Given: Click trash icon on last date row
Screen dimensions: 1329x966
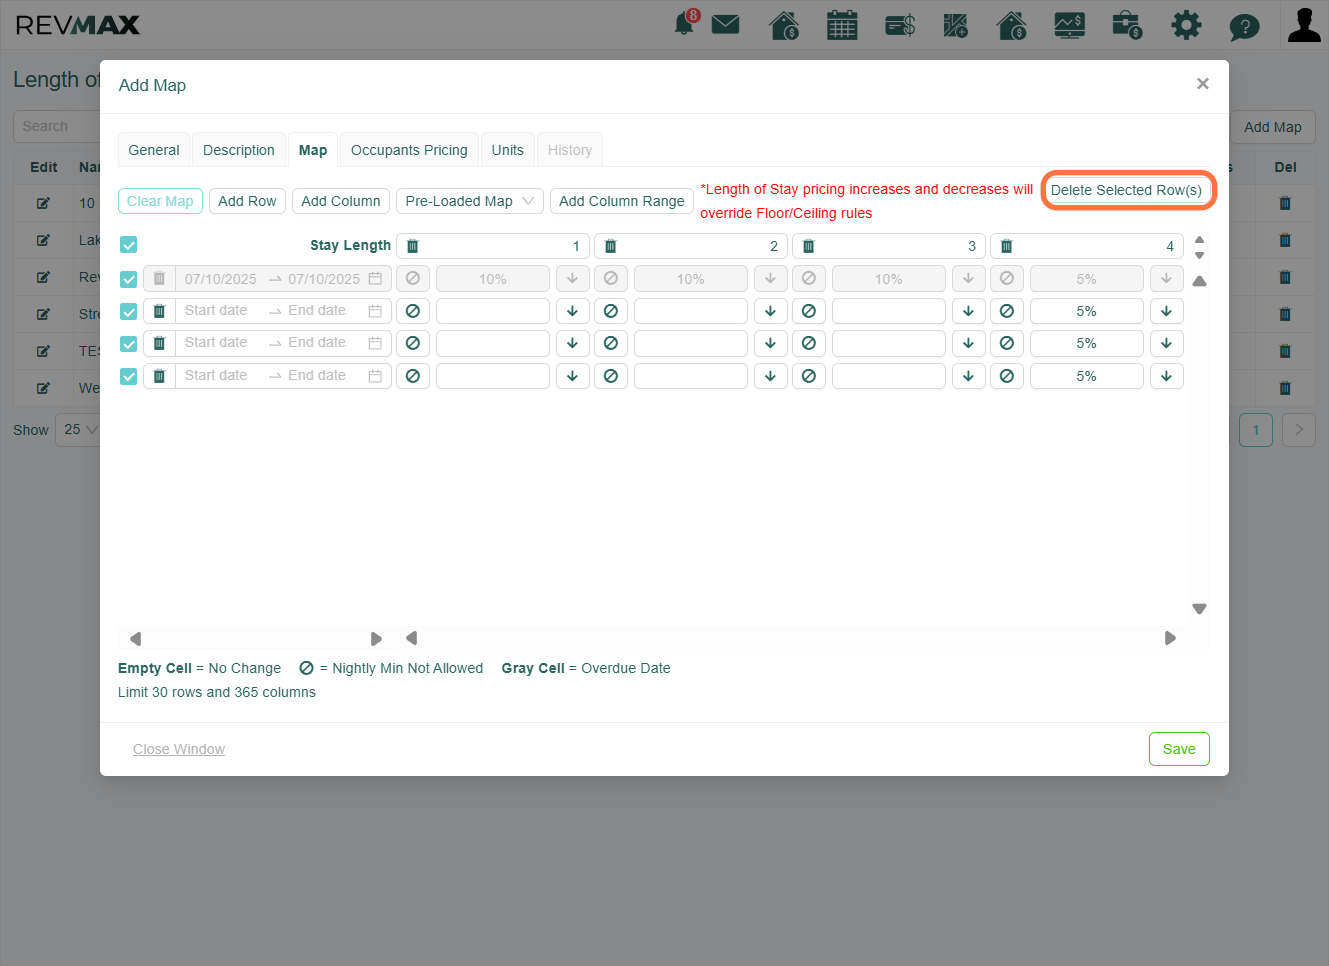Looking at the screenshot, I should [159, 376].
